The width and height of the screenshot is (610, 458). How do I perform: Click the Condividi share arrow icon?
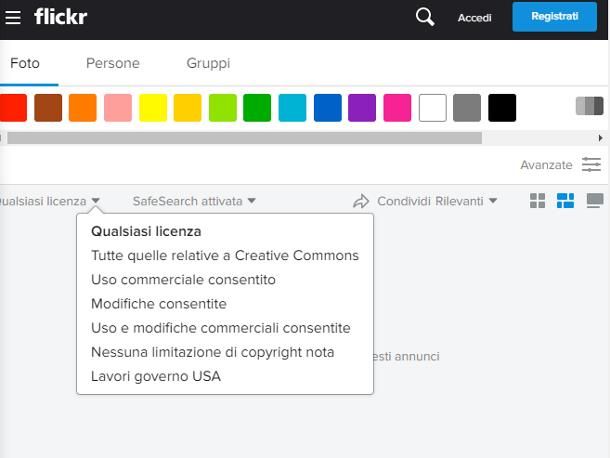pyautogui.click(x=361, y=201)
